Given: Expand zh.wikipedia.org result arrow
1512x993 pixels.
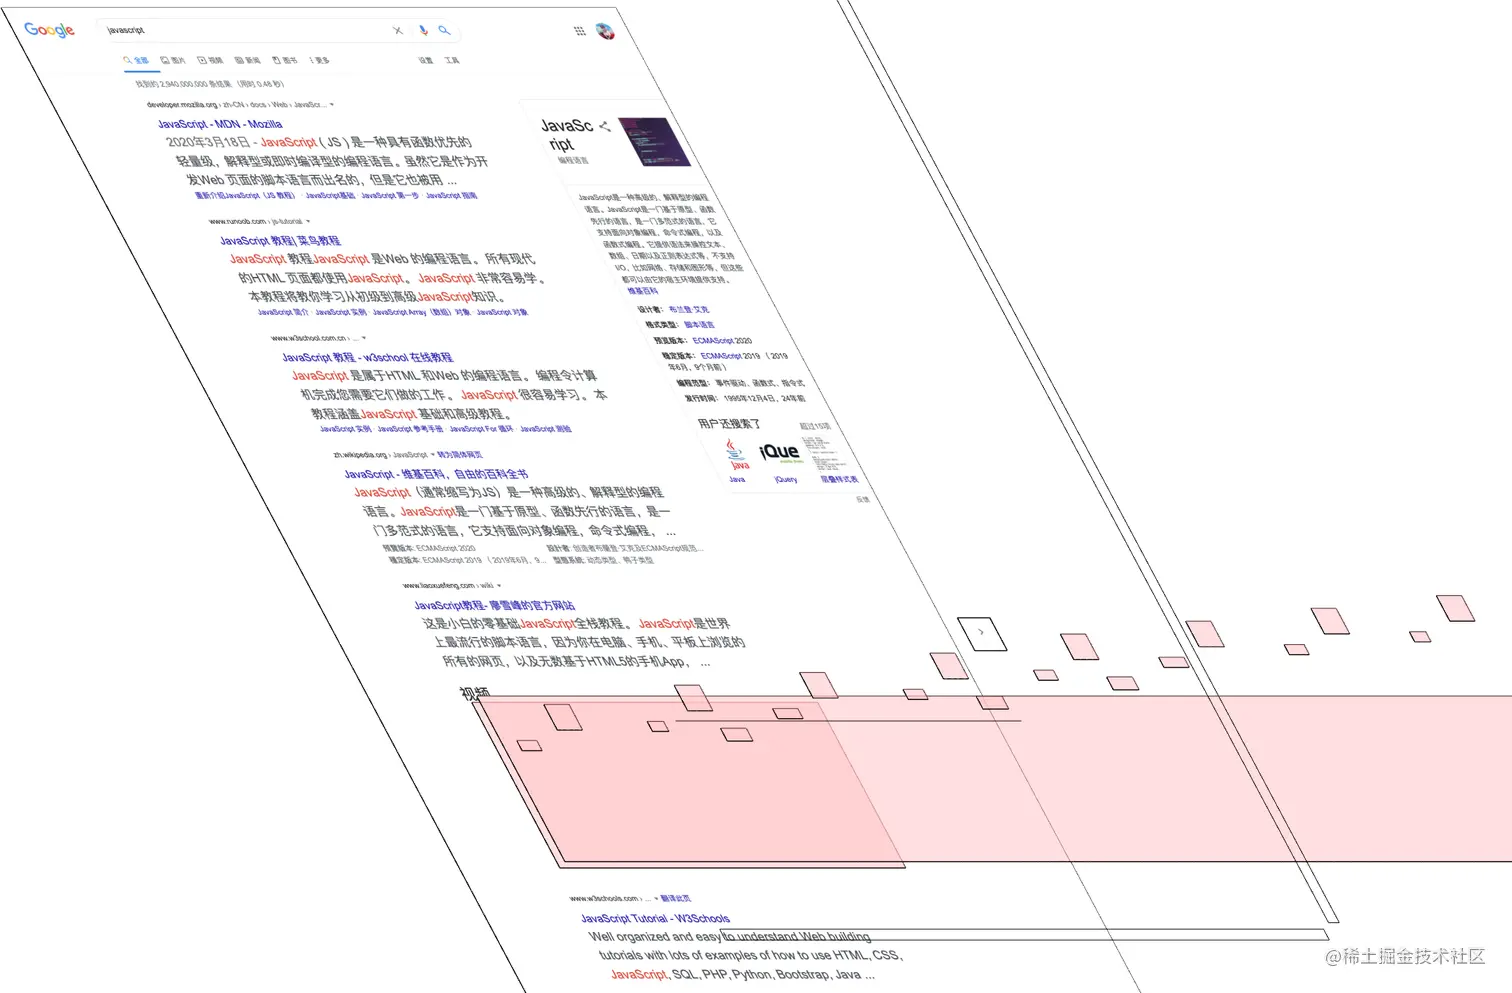Looking at the screenshot, I should click(x=432, y=455).
